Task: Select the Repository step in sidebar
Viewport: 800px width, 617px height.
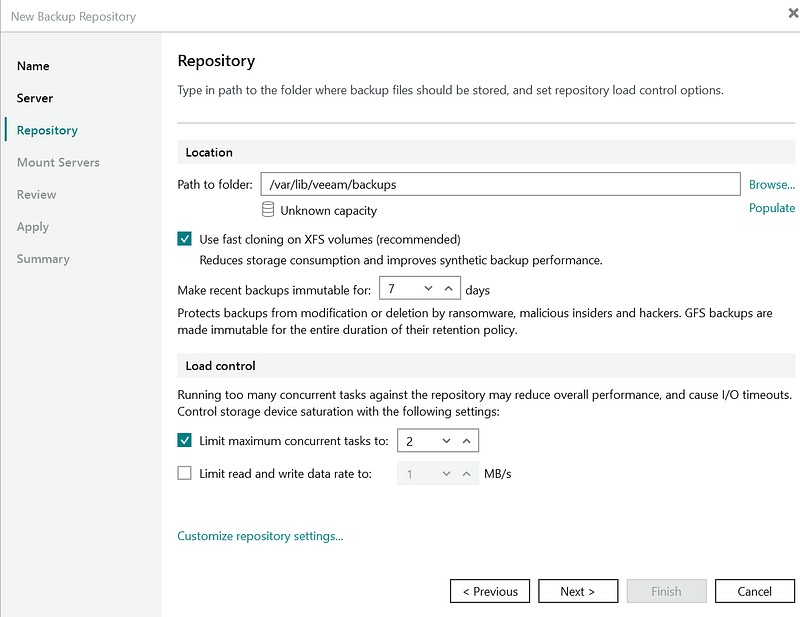Action: [x=47, y=130]
